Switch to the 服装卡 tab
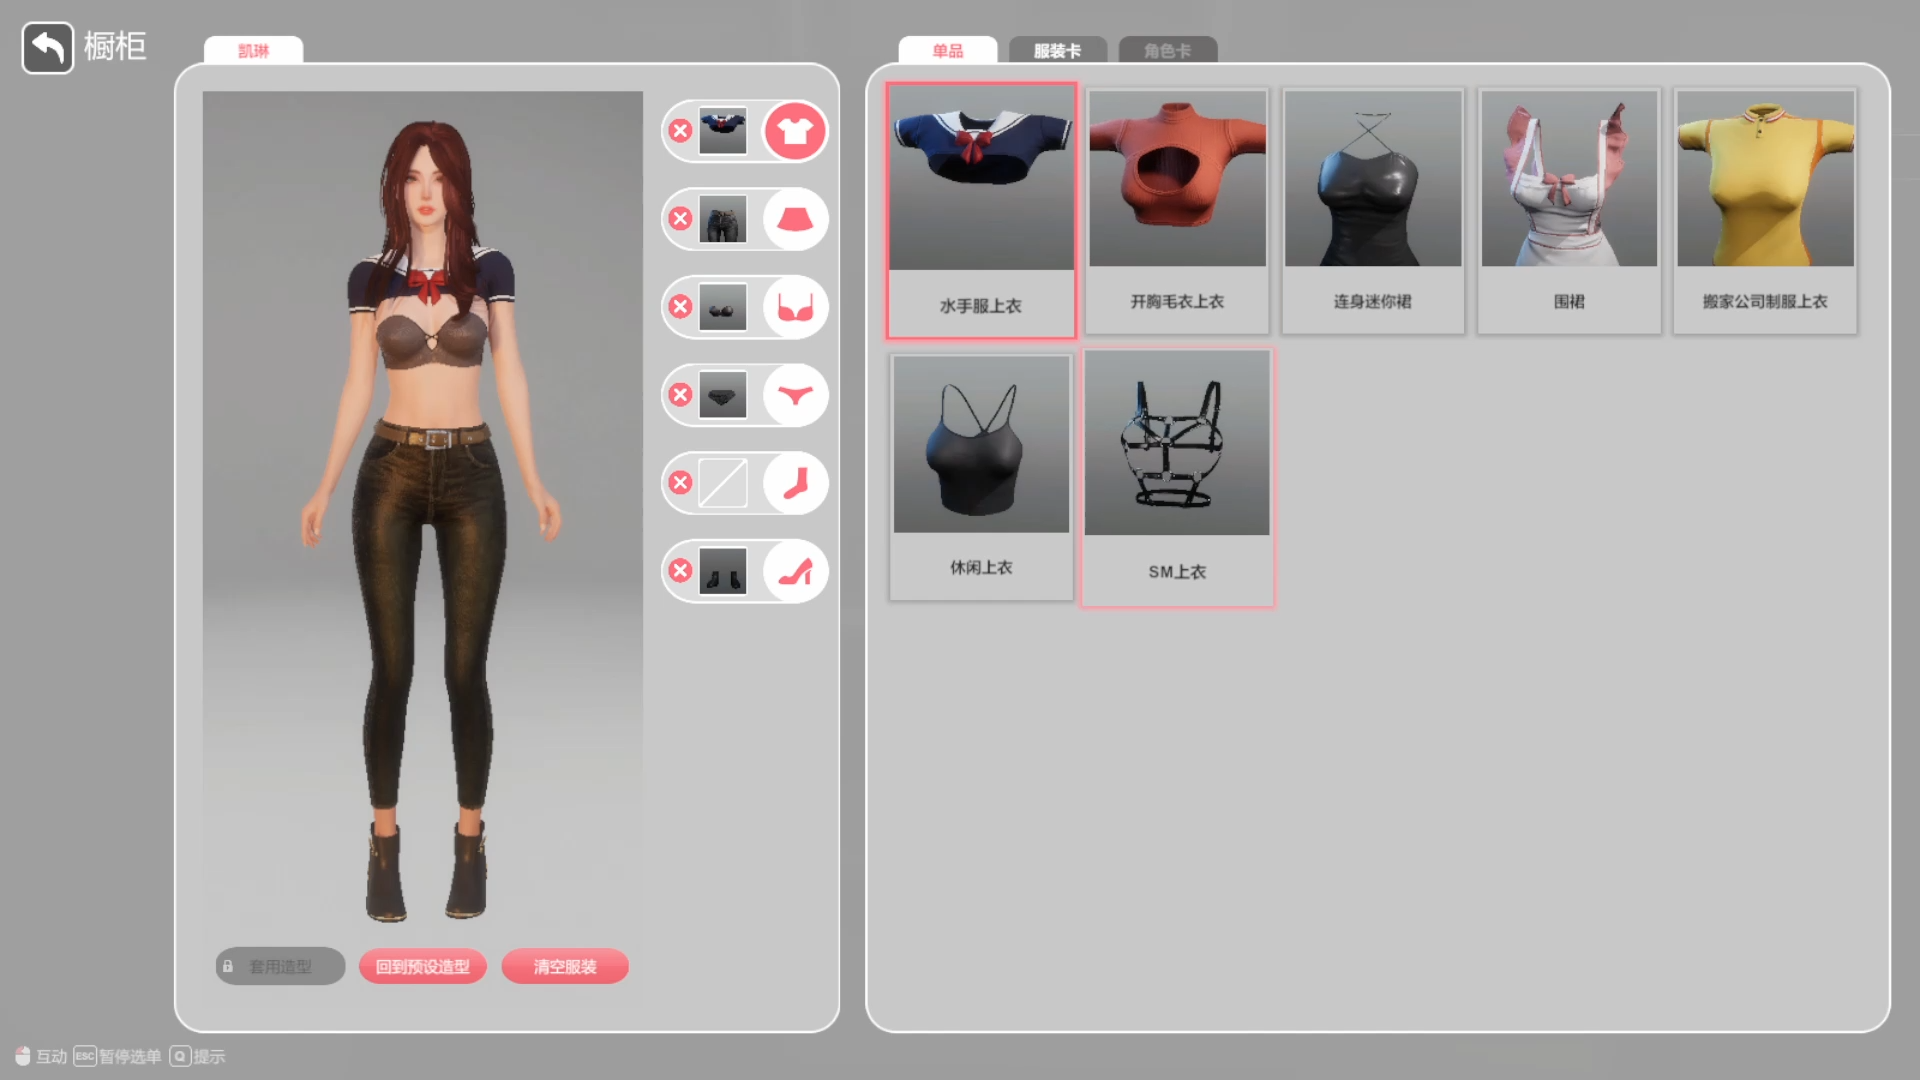The height and width of the screenshot is (1080, 1920). tap(1057, 50)
